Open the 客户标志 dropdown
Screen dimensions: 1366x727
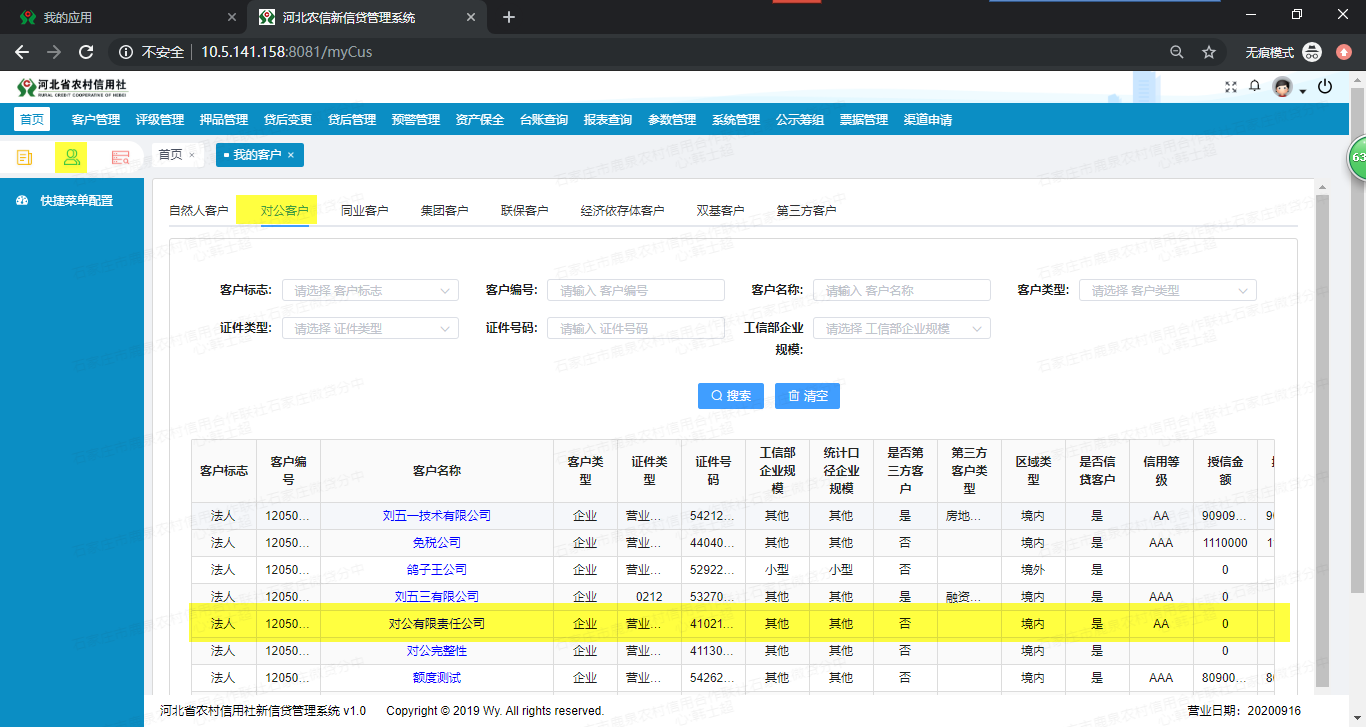370,289
